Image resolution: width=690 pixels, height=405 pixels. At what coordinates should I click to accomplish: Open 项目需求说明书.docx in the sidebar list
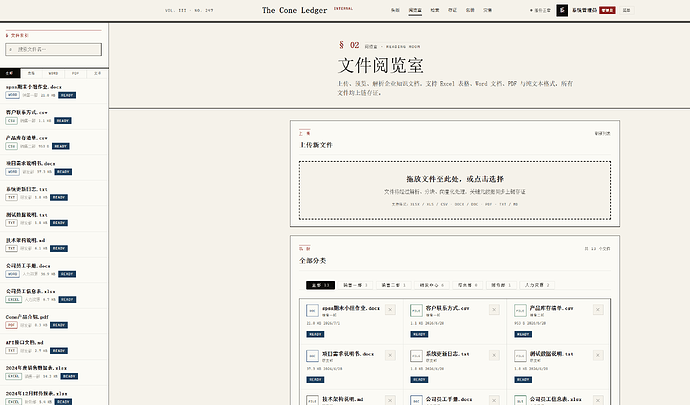[54, 168]
